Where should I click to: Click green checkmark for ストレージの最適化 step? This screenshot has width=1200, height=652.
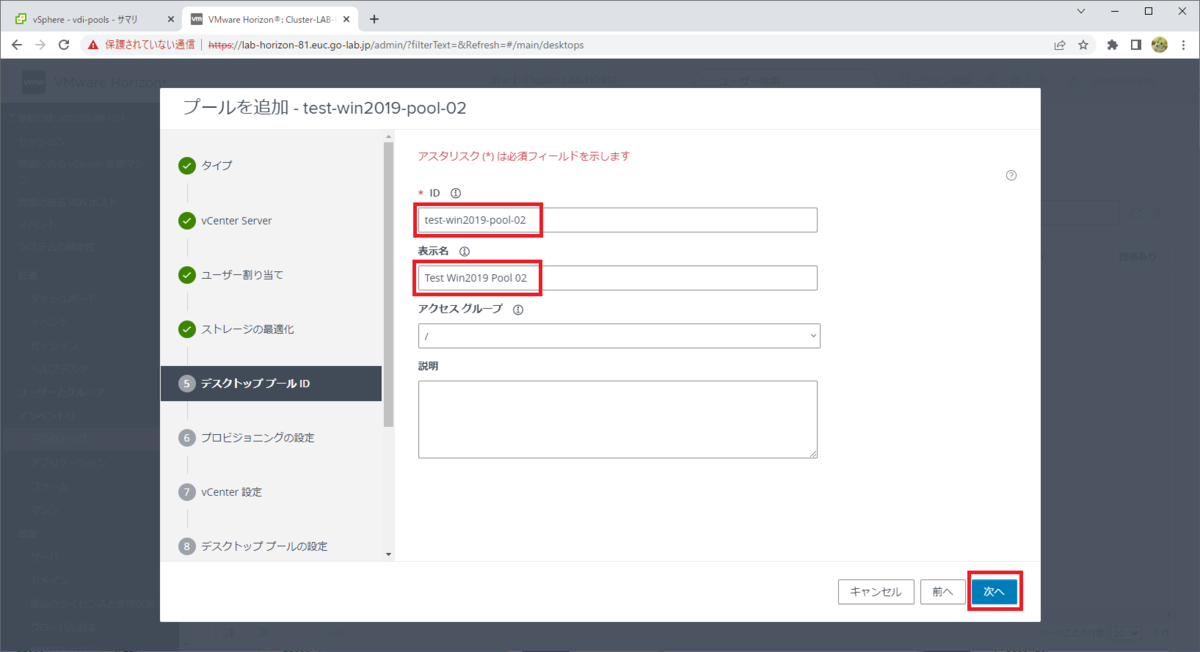[187, 329]
